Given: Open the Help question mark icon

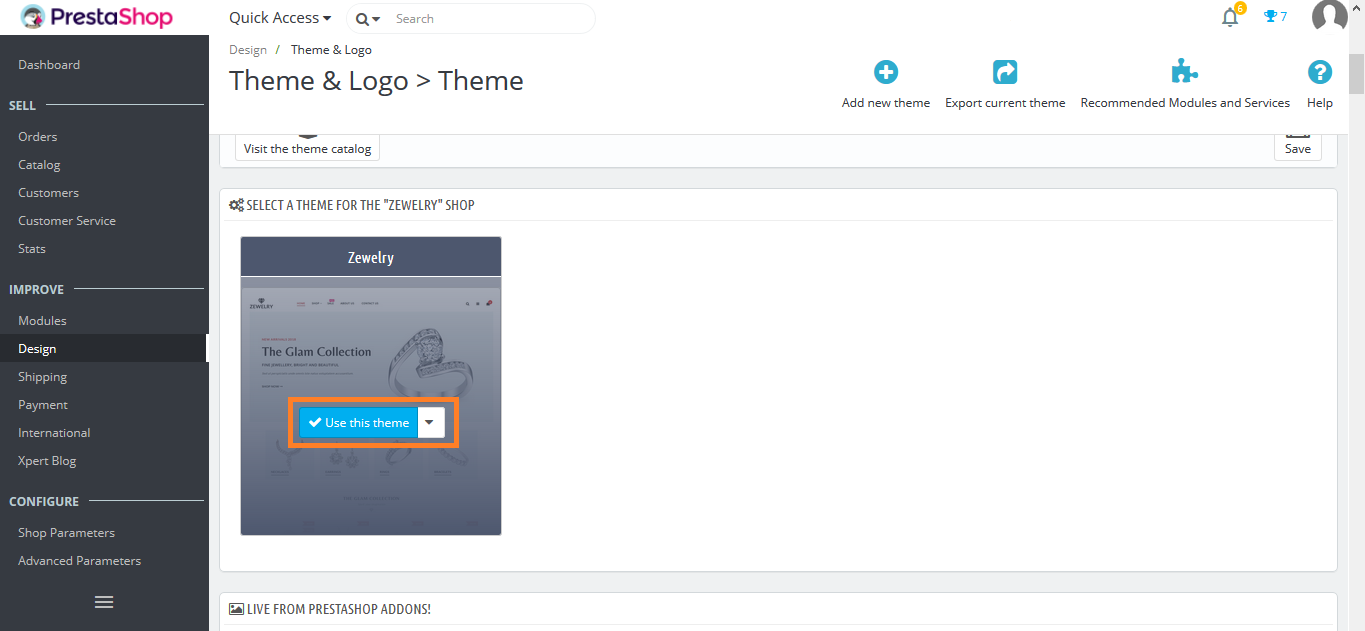Looking at the screenshot, I should (1320, 72).
